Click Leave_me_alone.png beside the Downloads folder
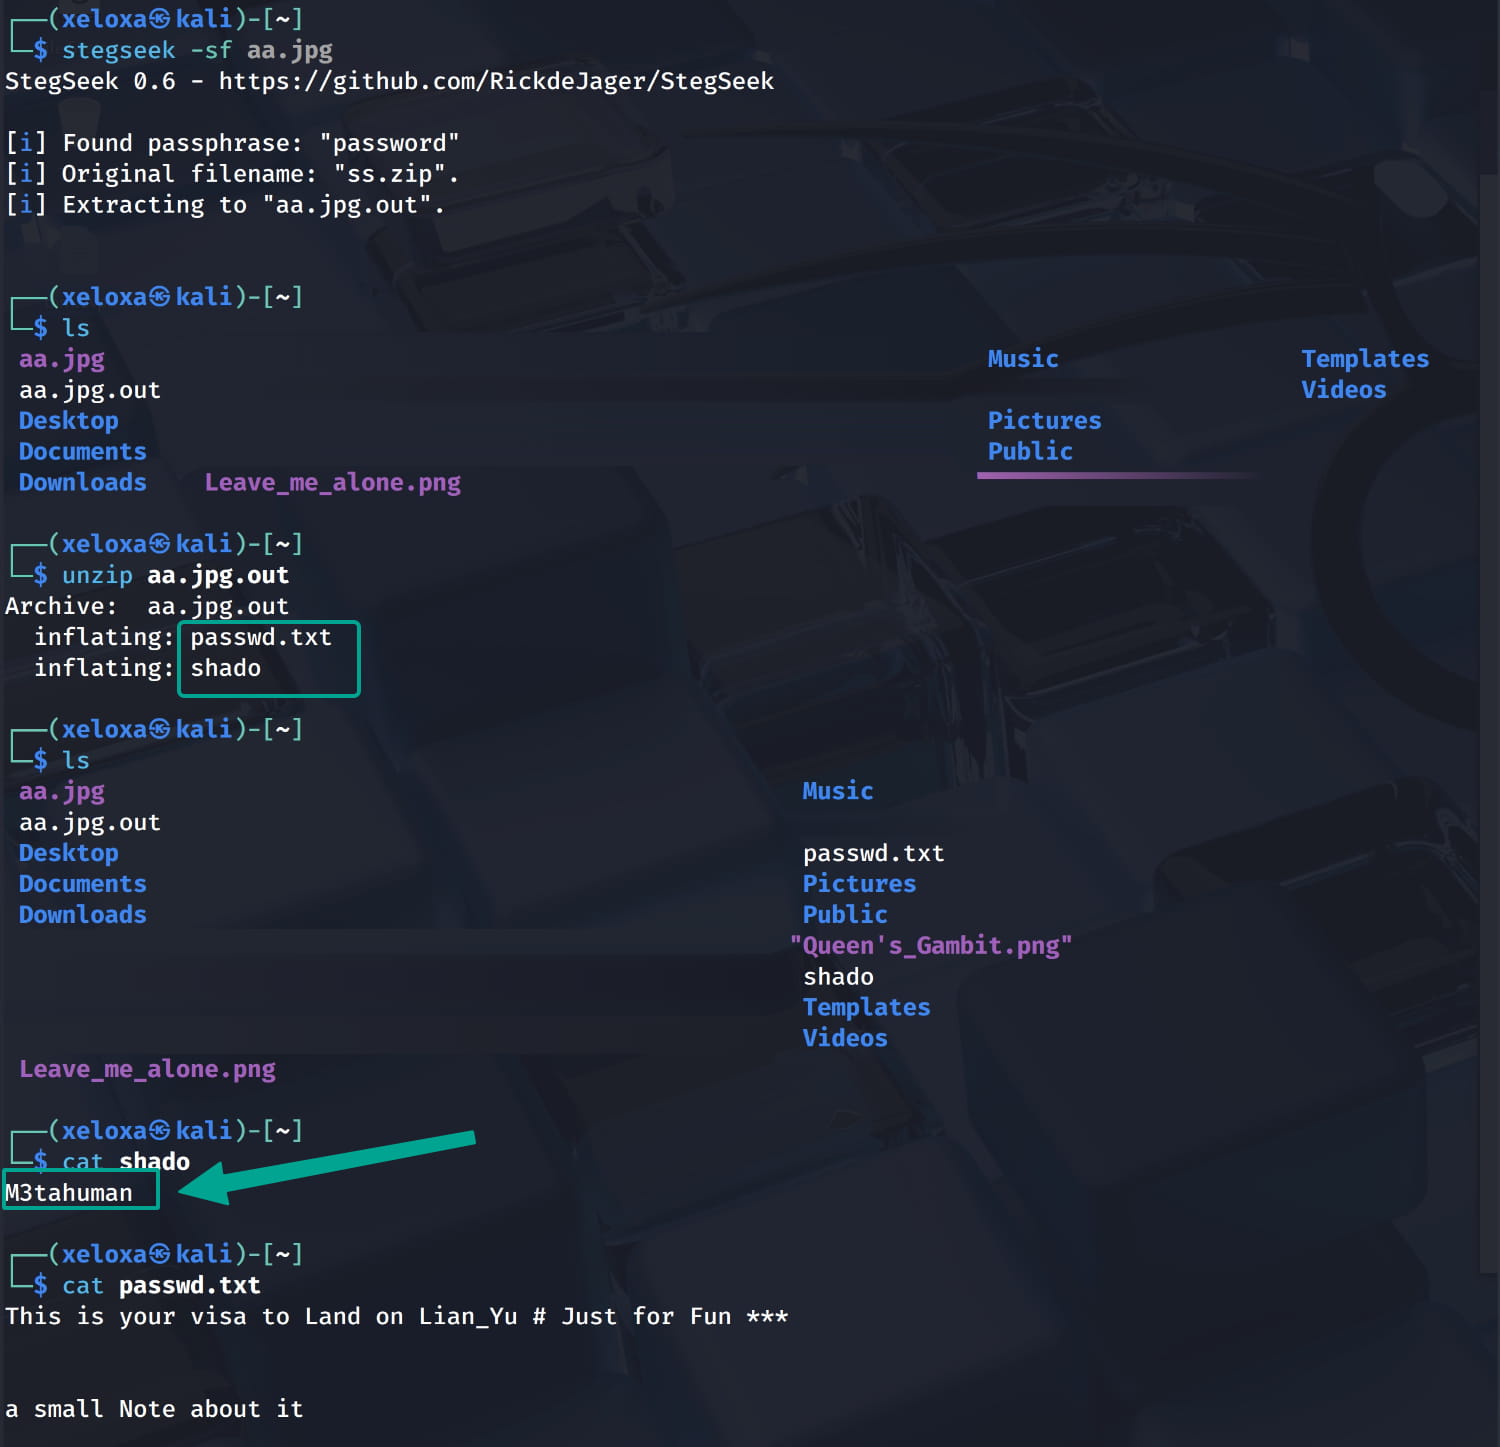The image size is (1500, 1447). [x=332, y=483]
